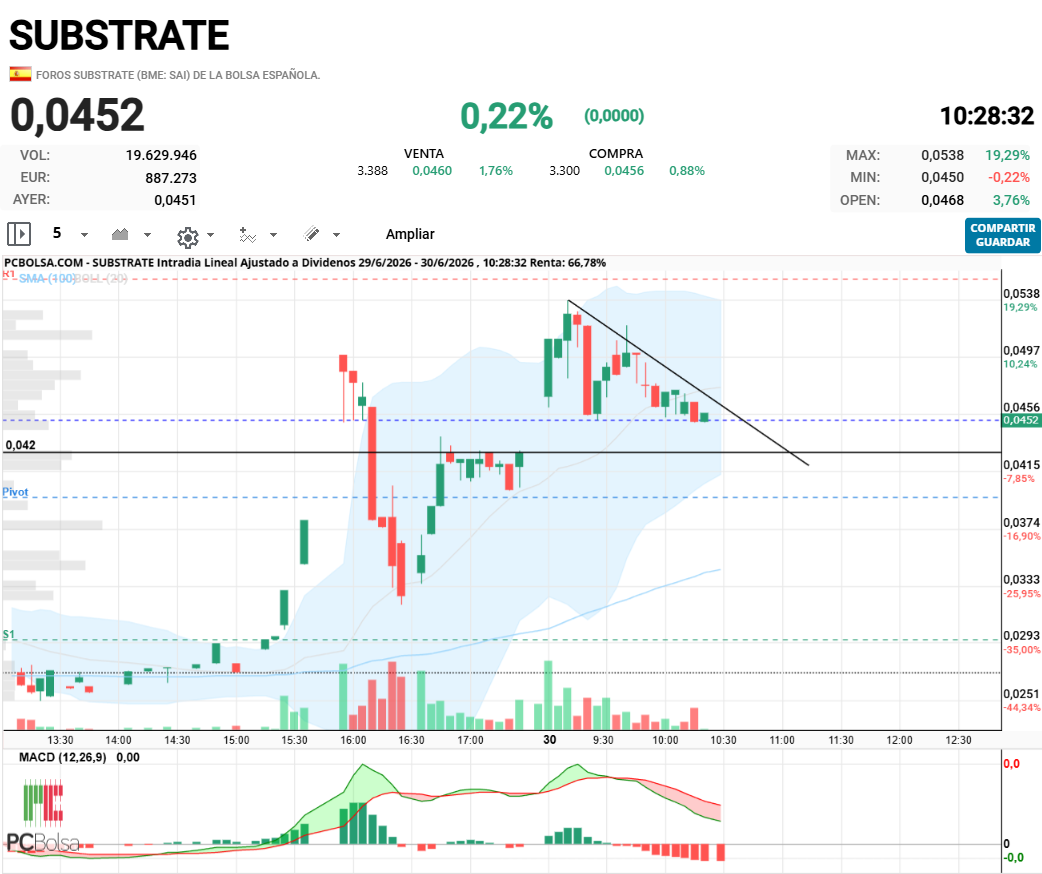This screenshot has height=874, width=1042.
Task: Click the MIN value 0,0450
Action: (942, 177)
